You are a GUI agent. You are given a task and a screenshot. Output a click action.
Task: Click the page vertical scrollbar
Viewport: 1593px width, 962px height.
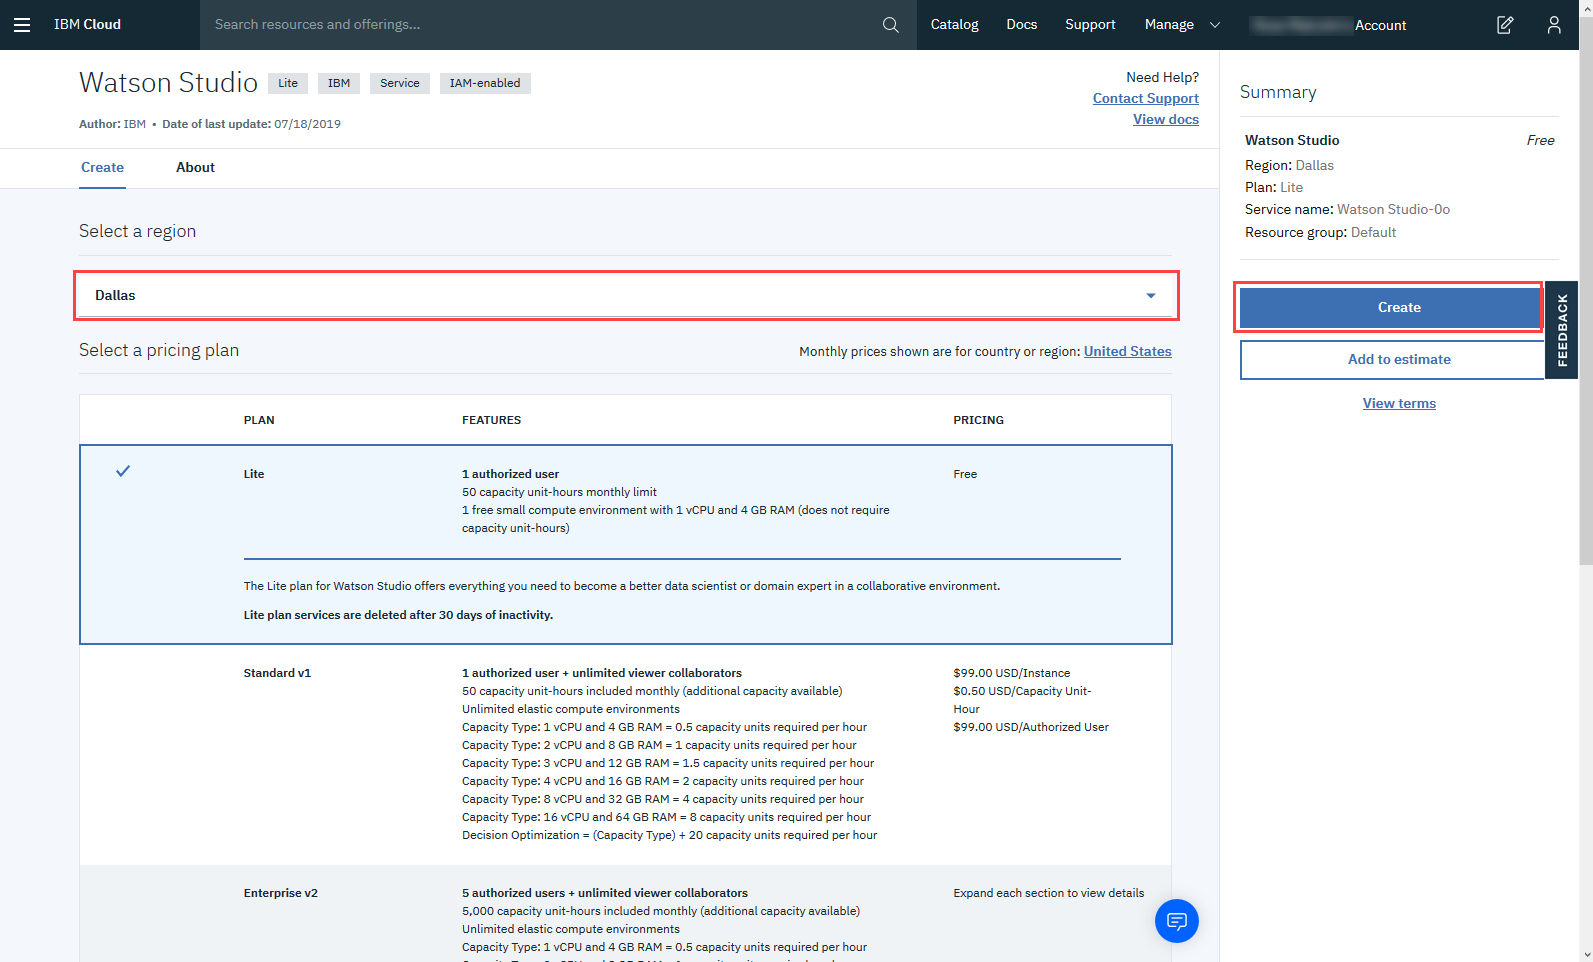1585,300
